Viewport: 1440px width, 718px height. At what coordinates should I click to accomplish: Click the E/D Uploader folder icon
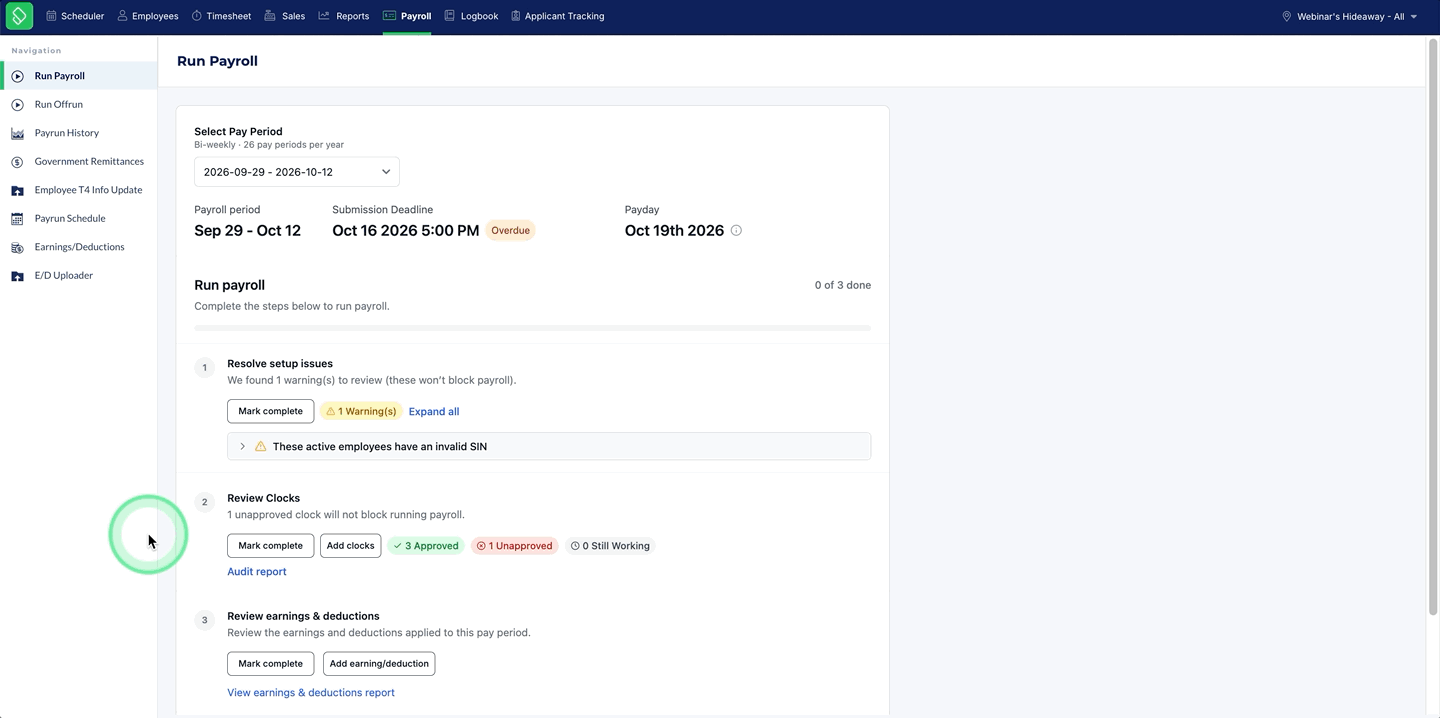click(x=17, y=275)
